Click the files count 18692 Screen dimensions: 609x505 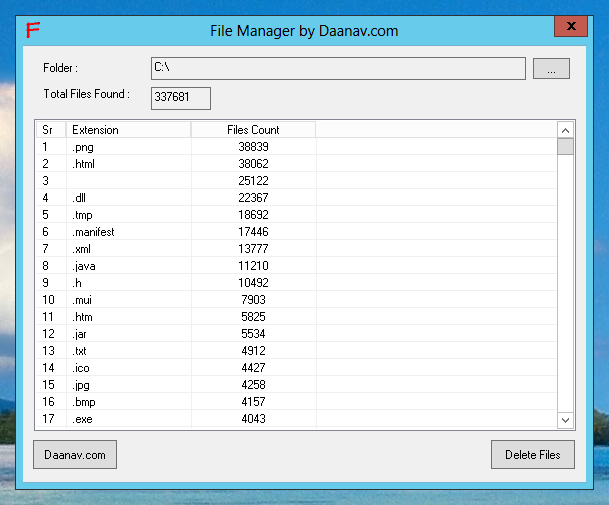(253, 215)
